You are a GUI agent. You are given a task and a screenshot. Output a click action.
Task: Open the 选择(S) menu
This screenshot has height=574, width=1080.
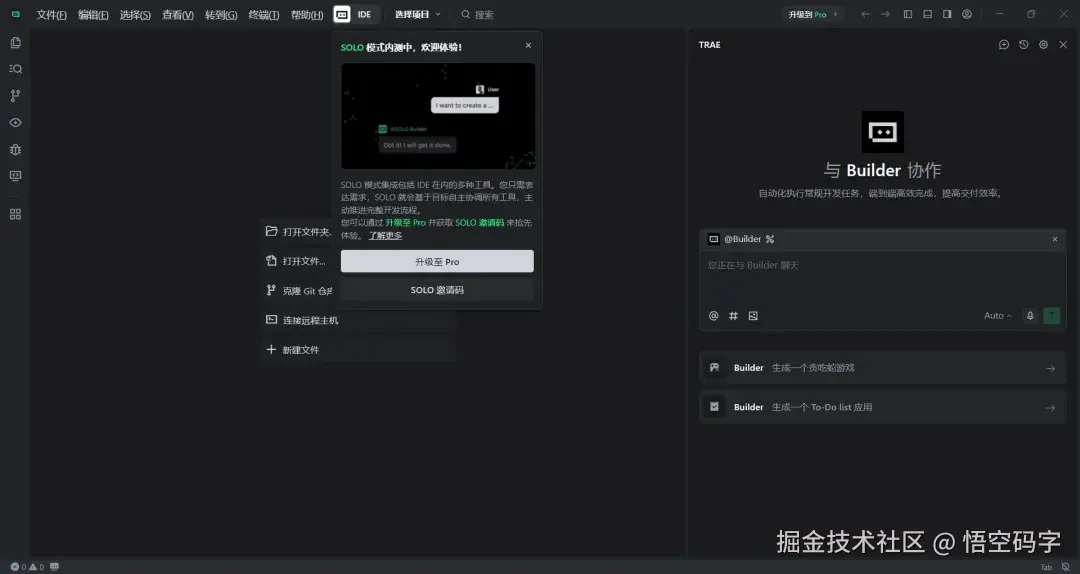click(x=135, y=14)
